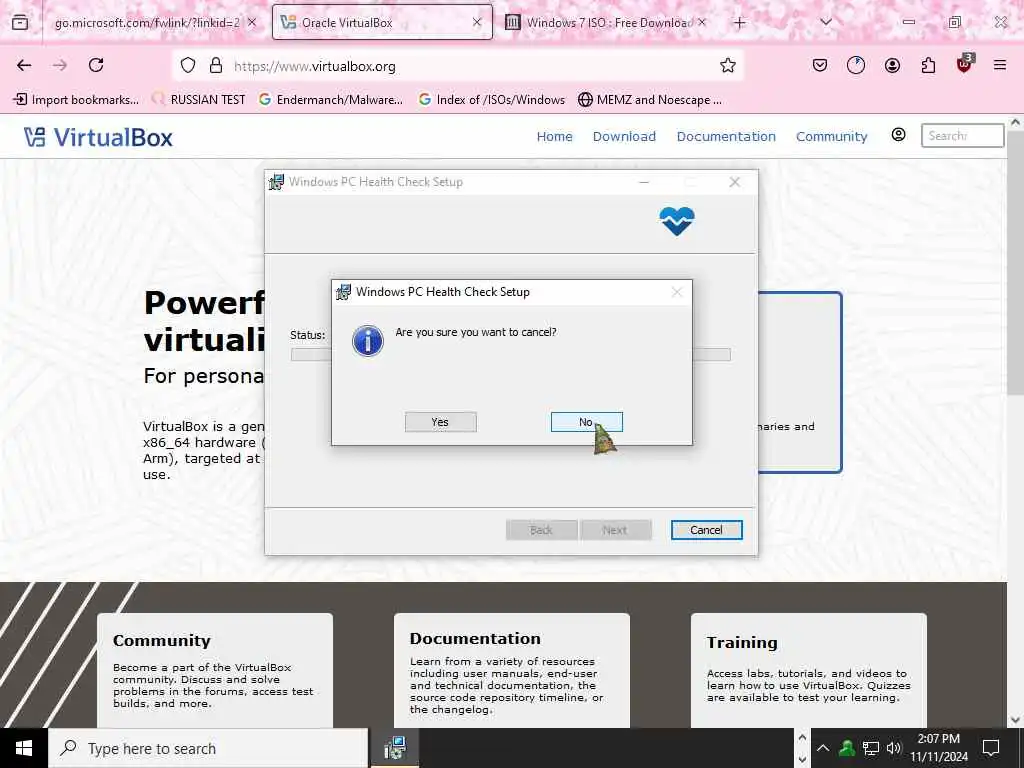1024x768 pixels.
Task: Open the Community navigation link
Action: [x=831, y=136]
